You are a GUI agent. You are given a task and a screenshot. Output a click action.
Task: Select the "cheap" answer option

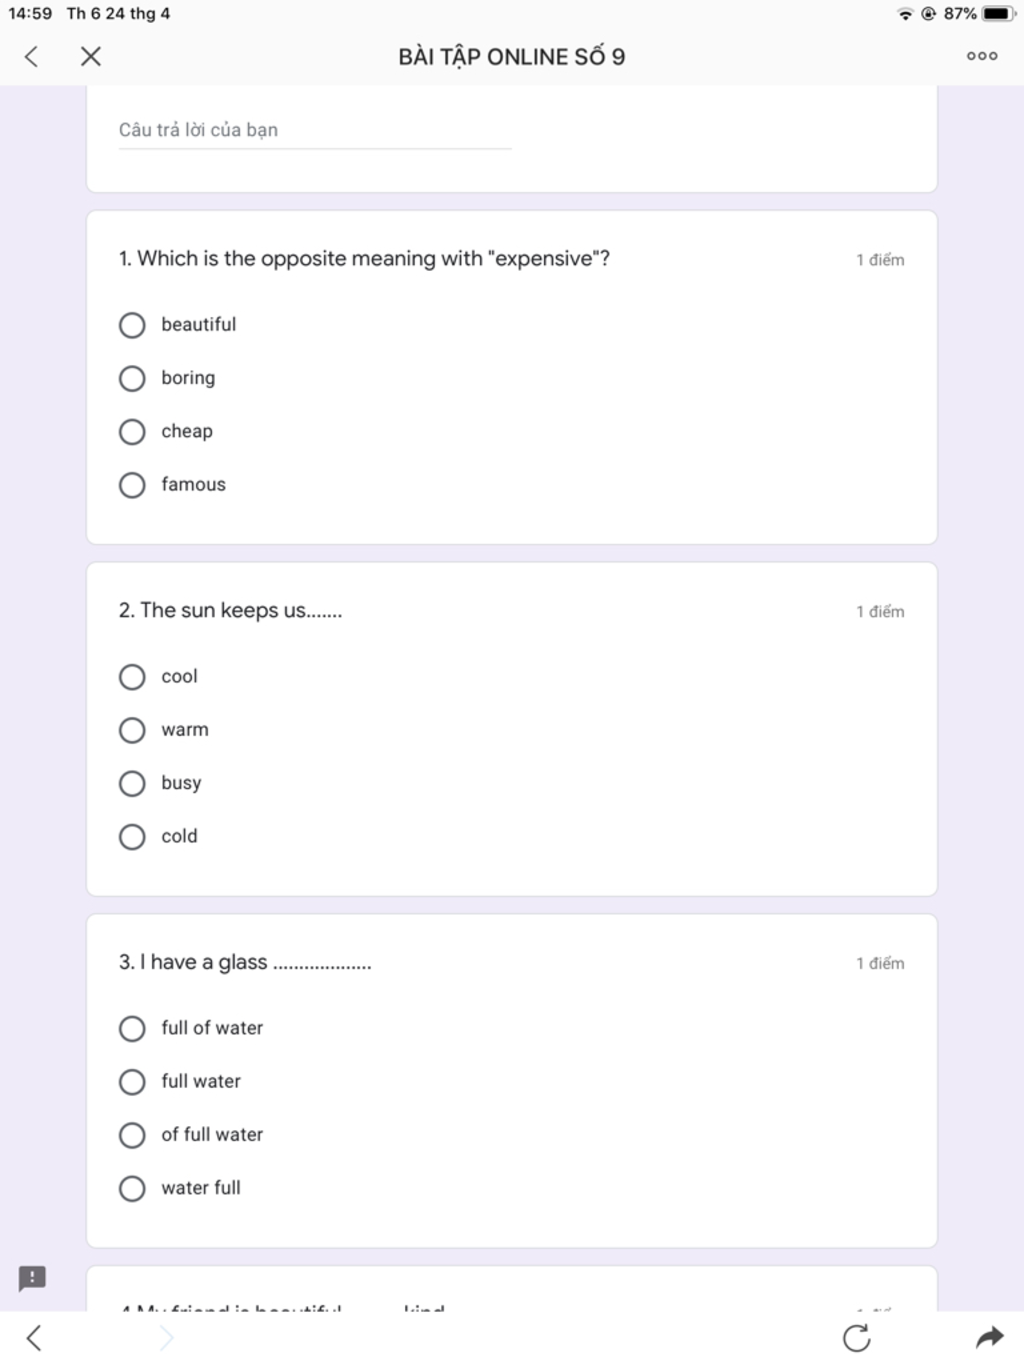click(x=132, y=432)
